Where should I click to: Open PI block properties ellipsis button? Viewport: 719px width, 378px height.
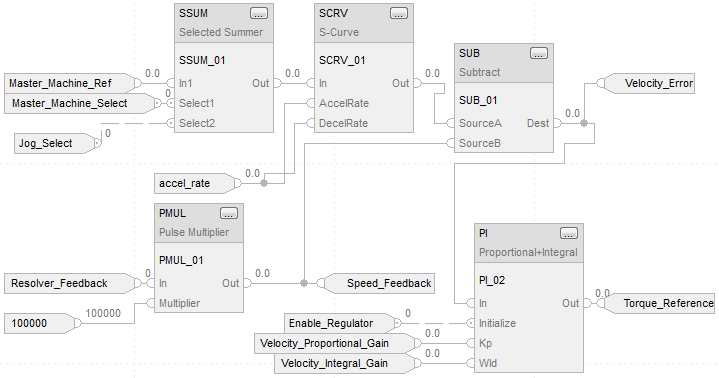pos(569,234)
